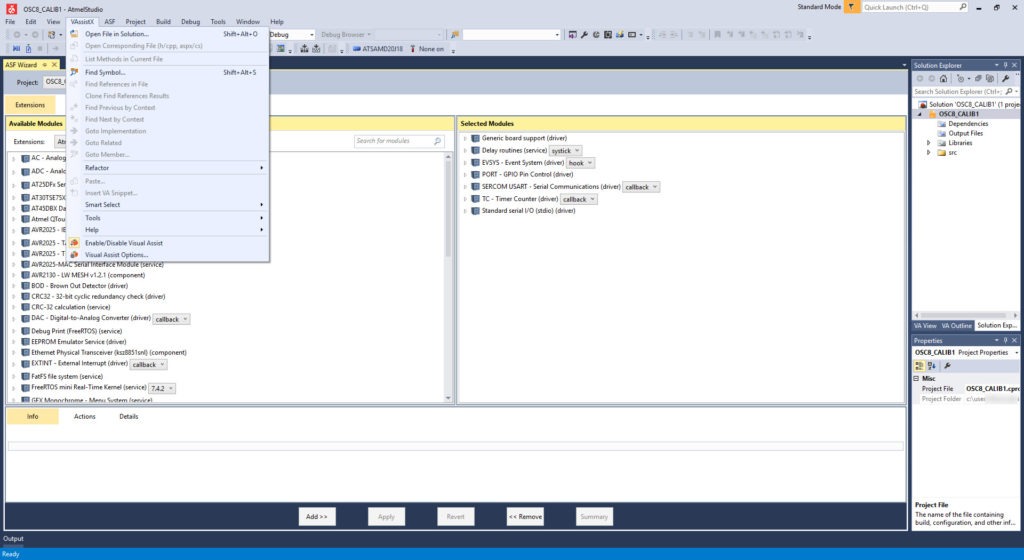Open callback dropdown for SERCOM USART

point(641,187)
